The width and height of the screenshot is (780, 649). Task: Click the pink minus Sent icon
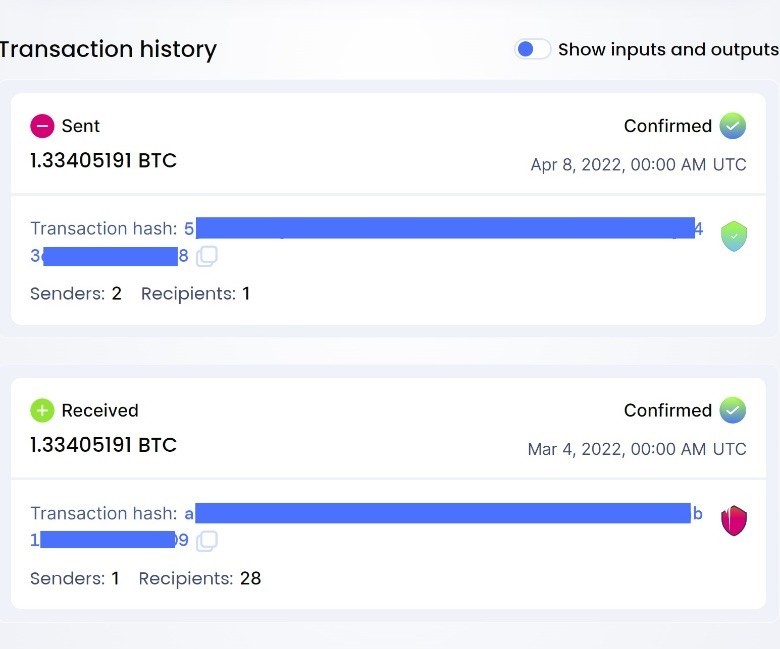42,126
